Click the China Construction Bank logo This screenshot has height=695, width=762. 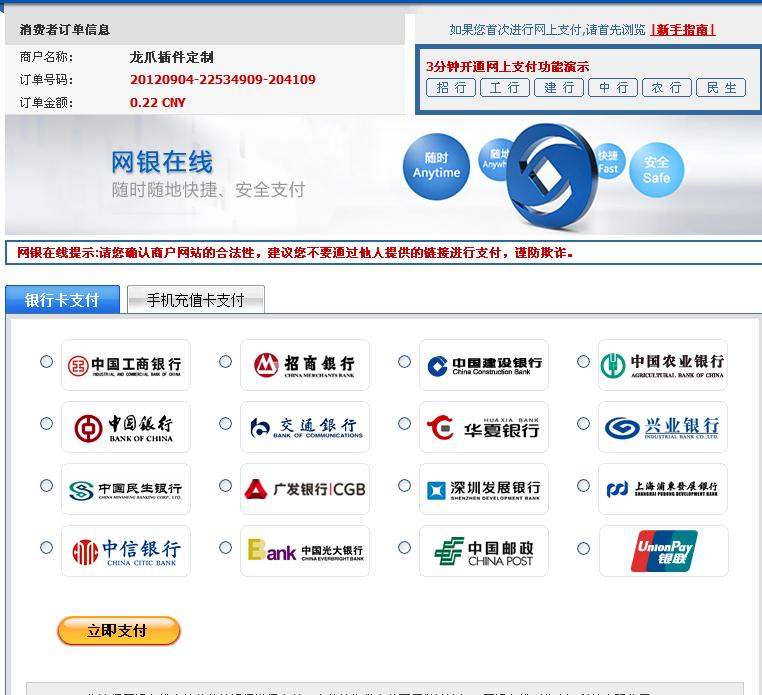tap(484, 365)
